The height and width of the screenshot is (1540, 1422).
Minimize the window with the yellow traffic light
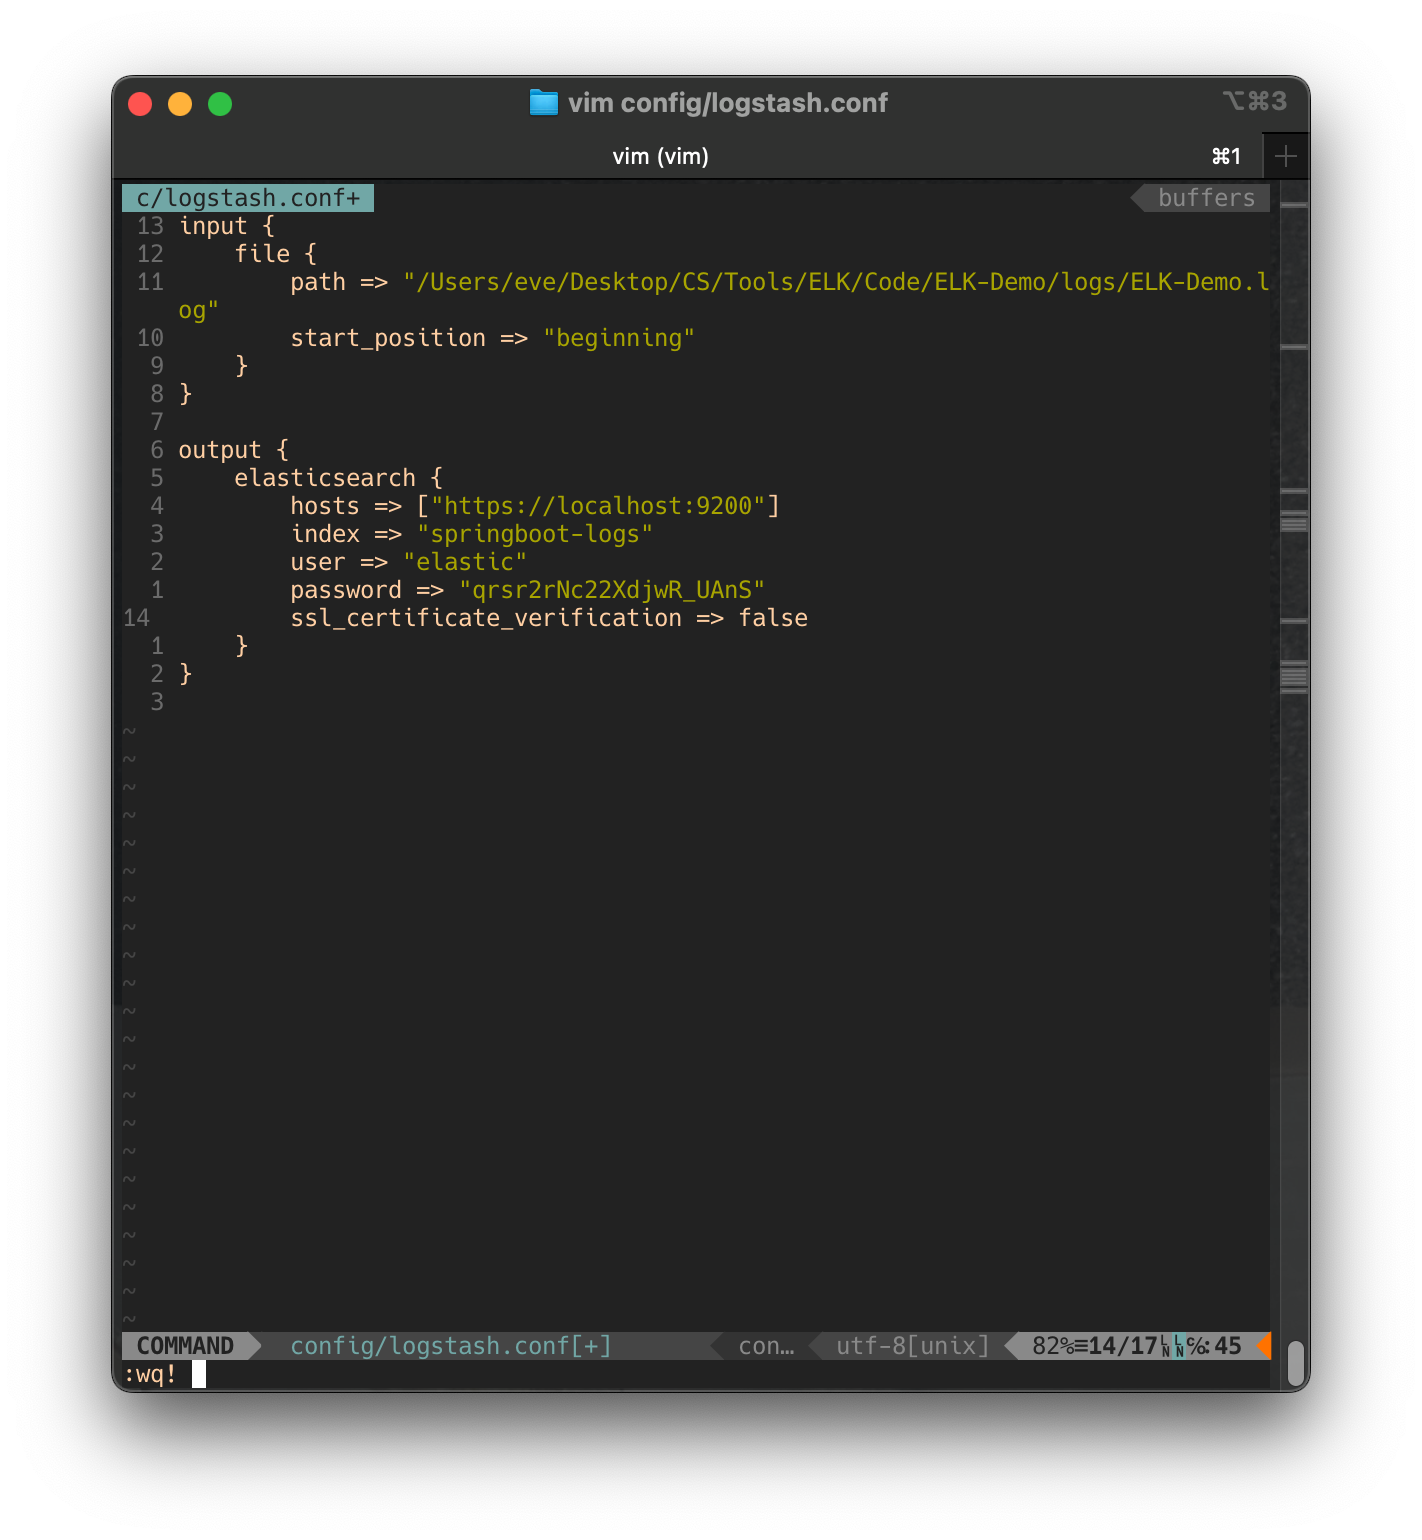[180, 103]
